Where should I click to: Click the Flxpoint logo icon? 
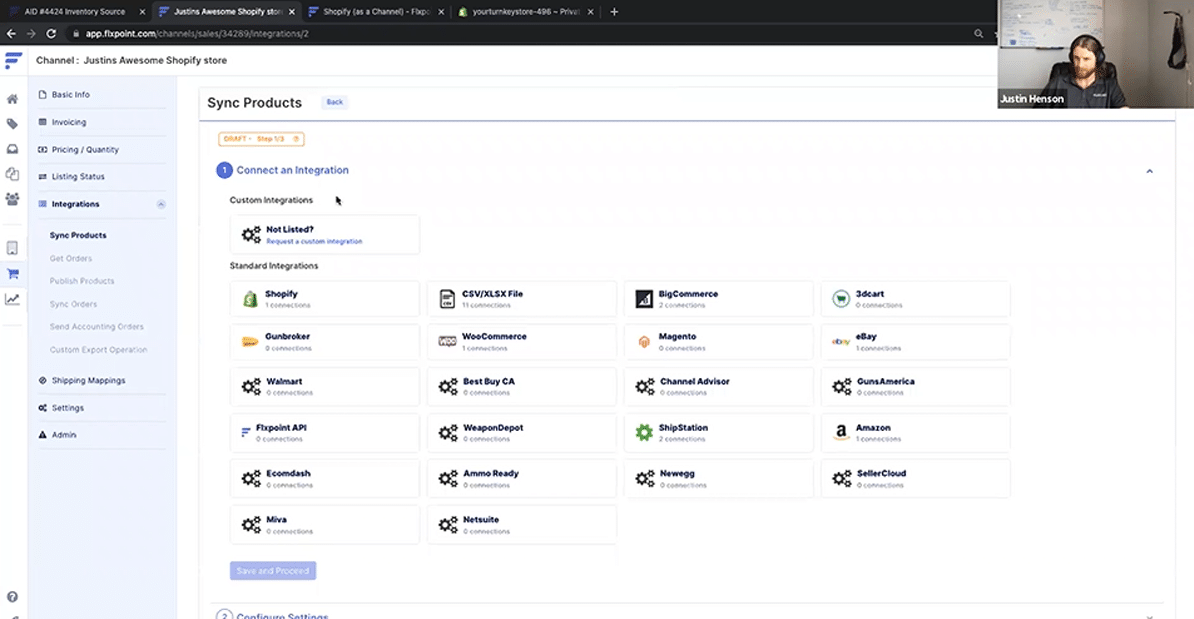13,61
